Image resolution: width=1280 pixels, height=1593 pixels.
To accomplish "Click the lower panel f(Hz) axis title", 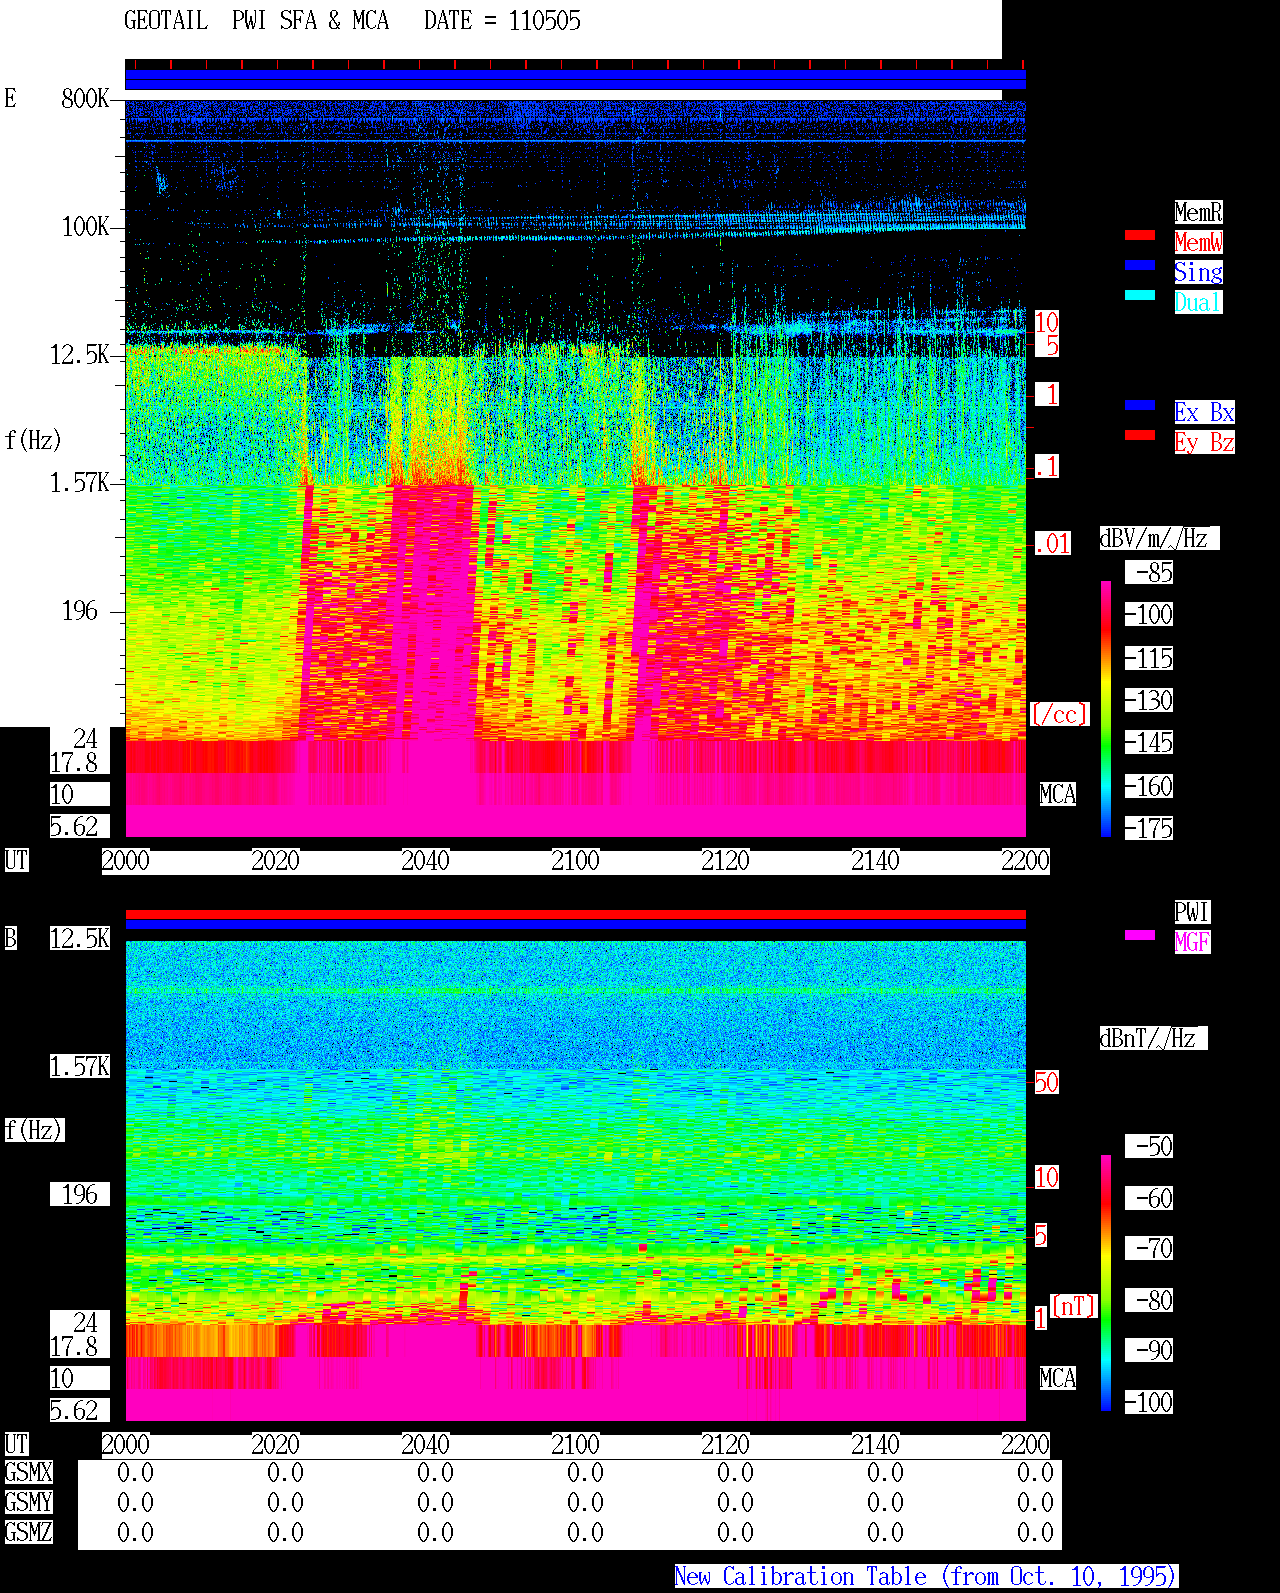I will pyautogui.click(x=34, y=1131).
